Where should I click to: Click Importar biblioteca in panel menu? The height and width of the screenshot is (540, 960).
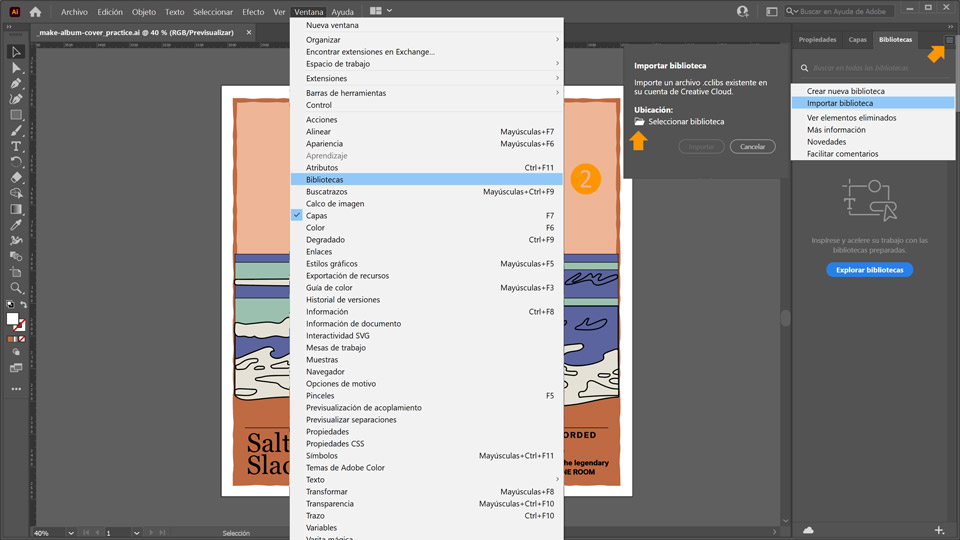click(x=840, y=103)
